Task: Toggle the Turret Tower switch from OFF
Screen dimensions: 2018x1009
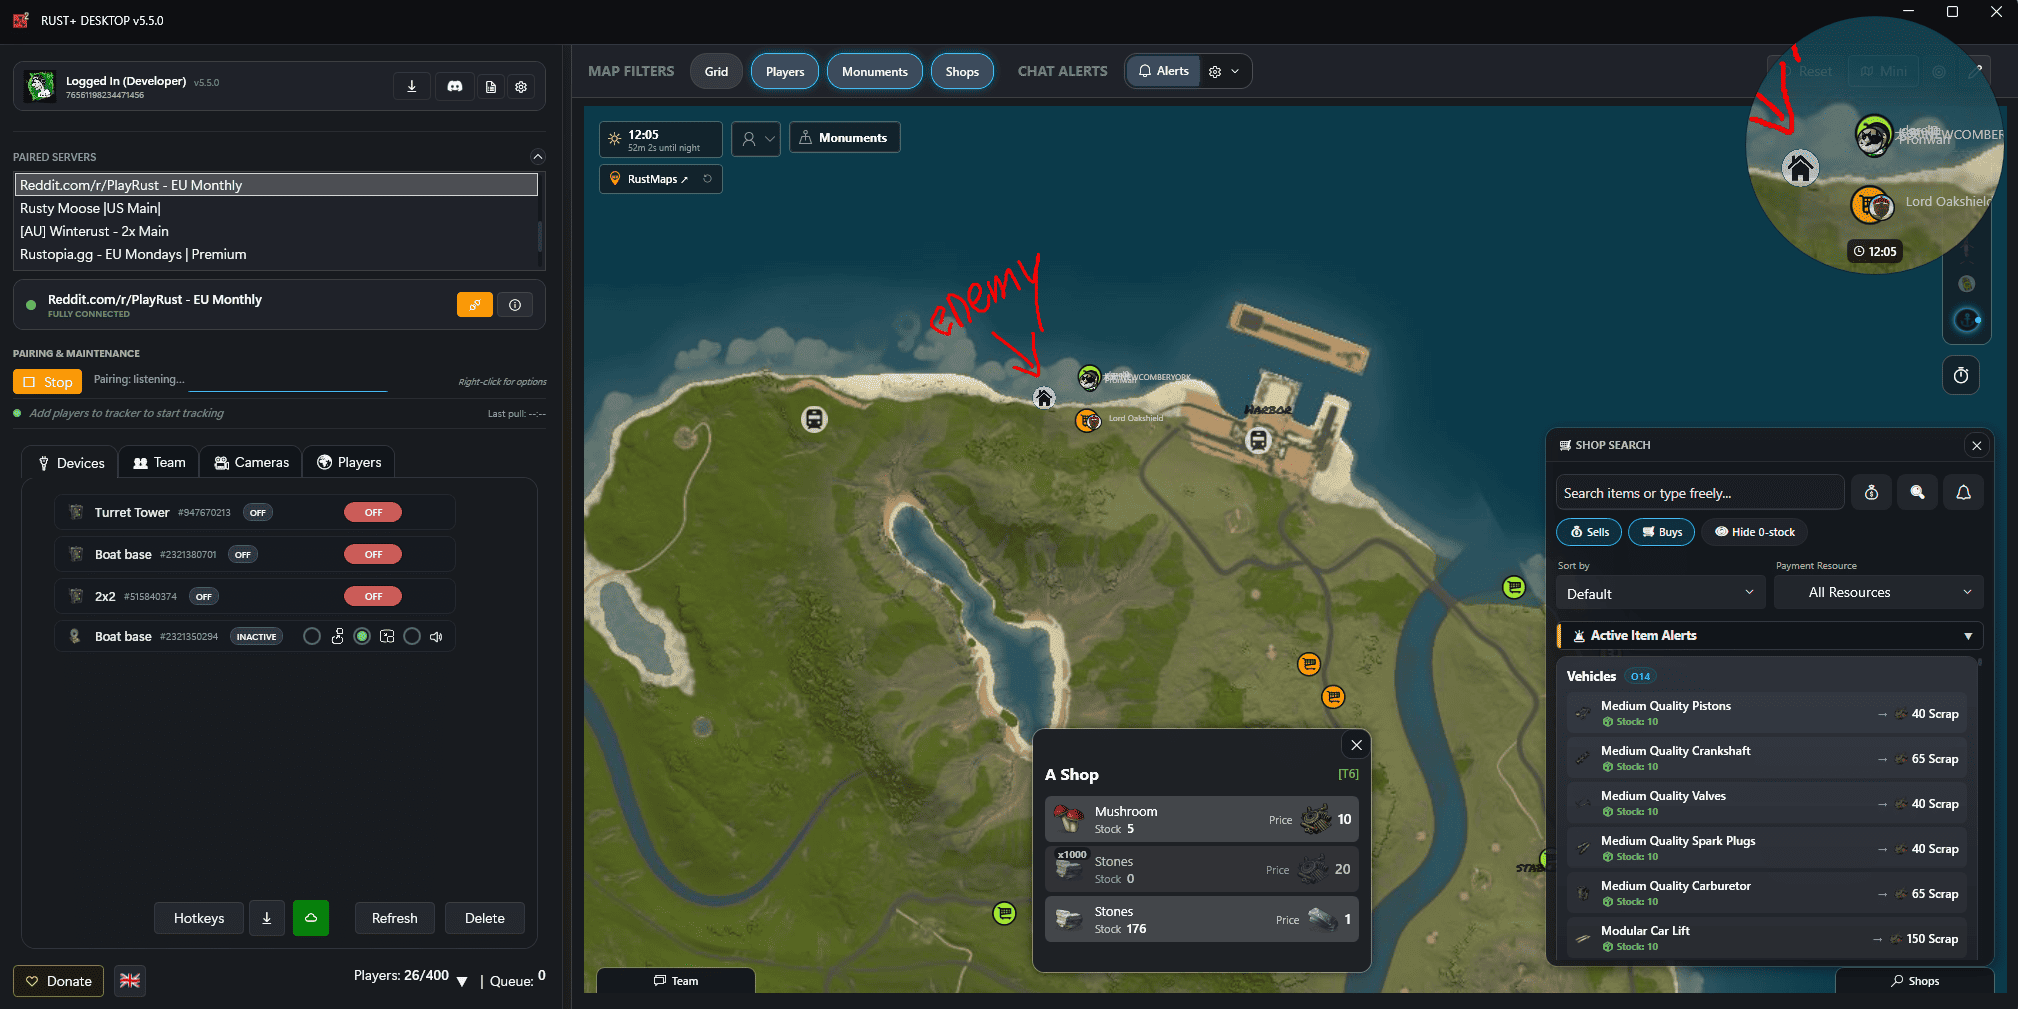Action: point(373,512)
